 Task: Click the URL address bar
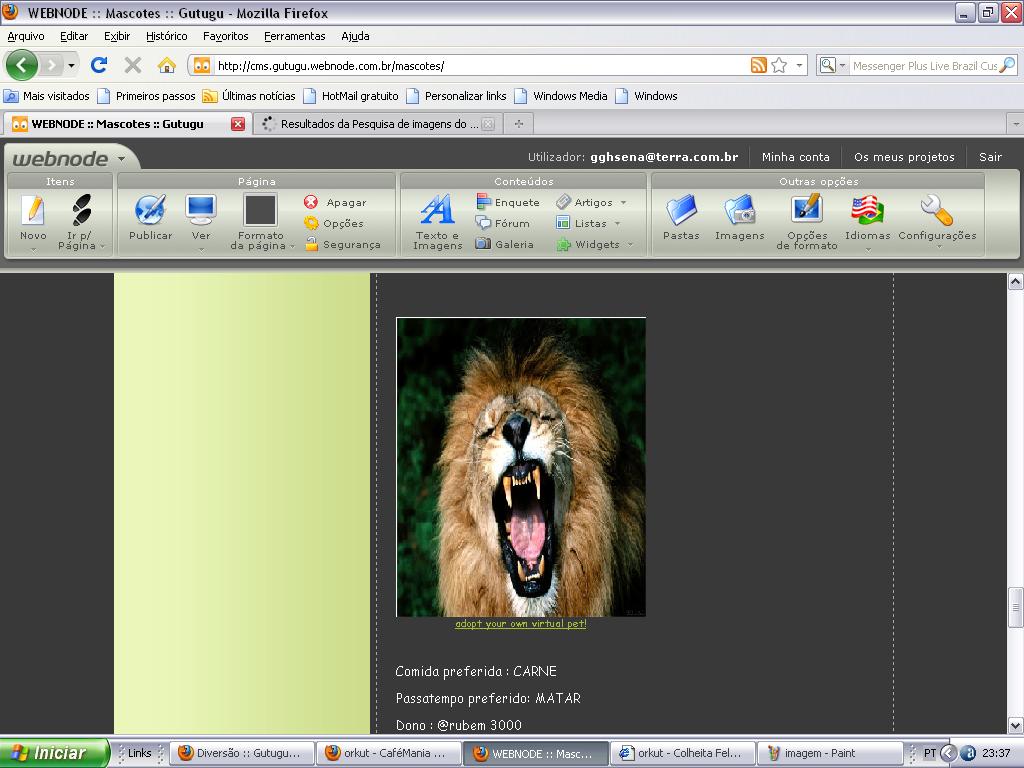click(480, 66)
